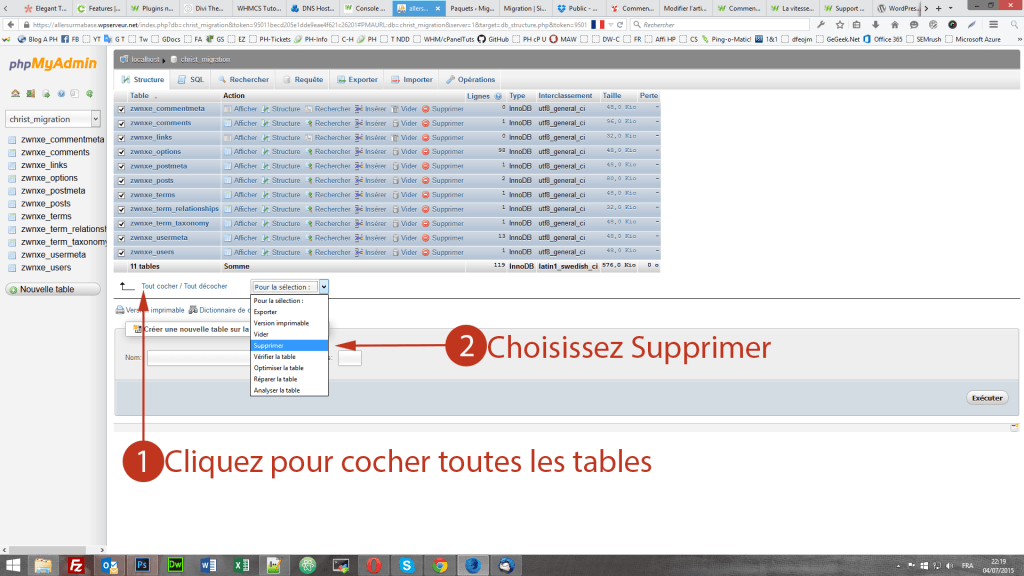
Task: Click Supprimer icon for zwnxe_usermeta row
Action: (x=425, y=238)
